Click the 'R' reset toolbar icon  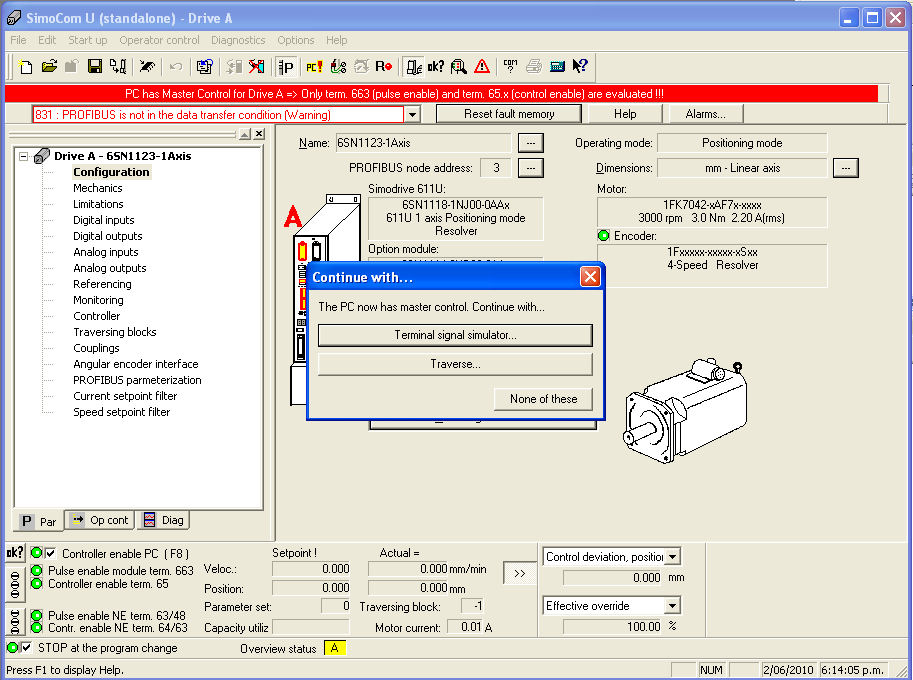point(383,67)
